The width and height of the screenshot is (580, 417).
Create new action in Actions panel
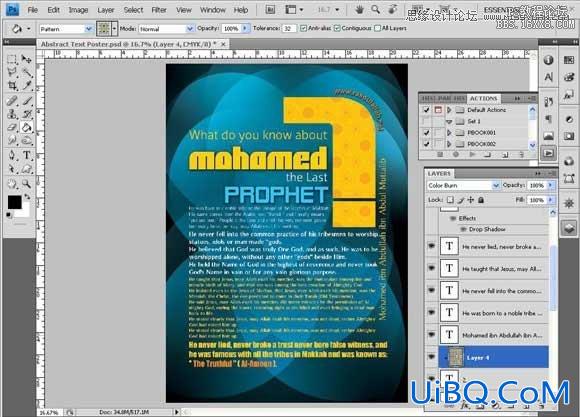click(505, 155)
